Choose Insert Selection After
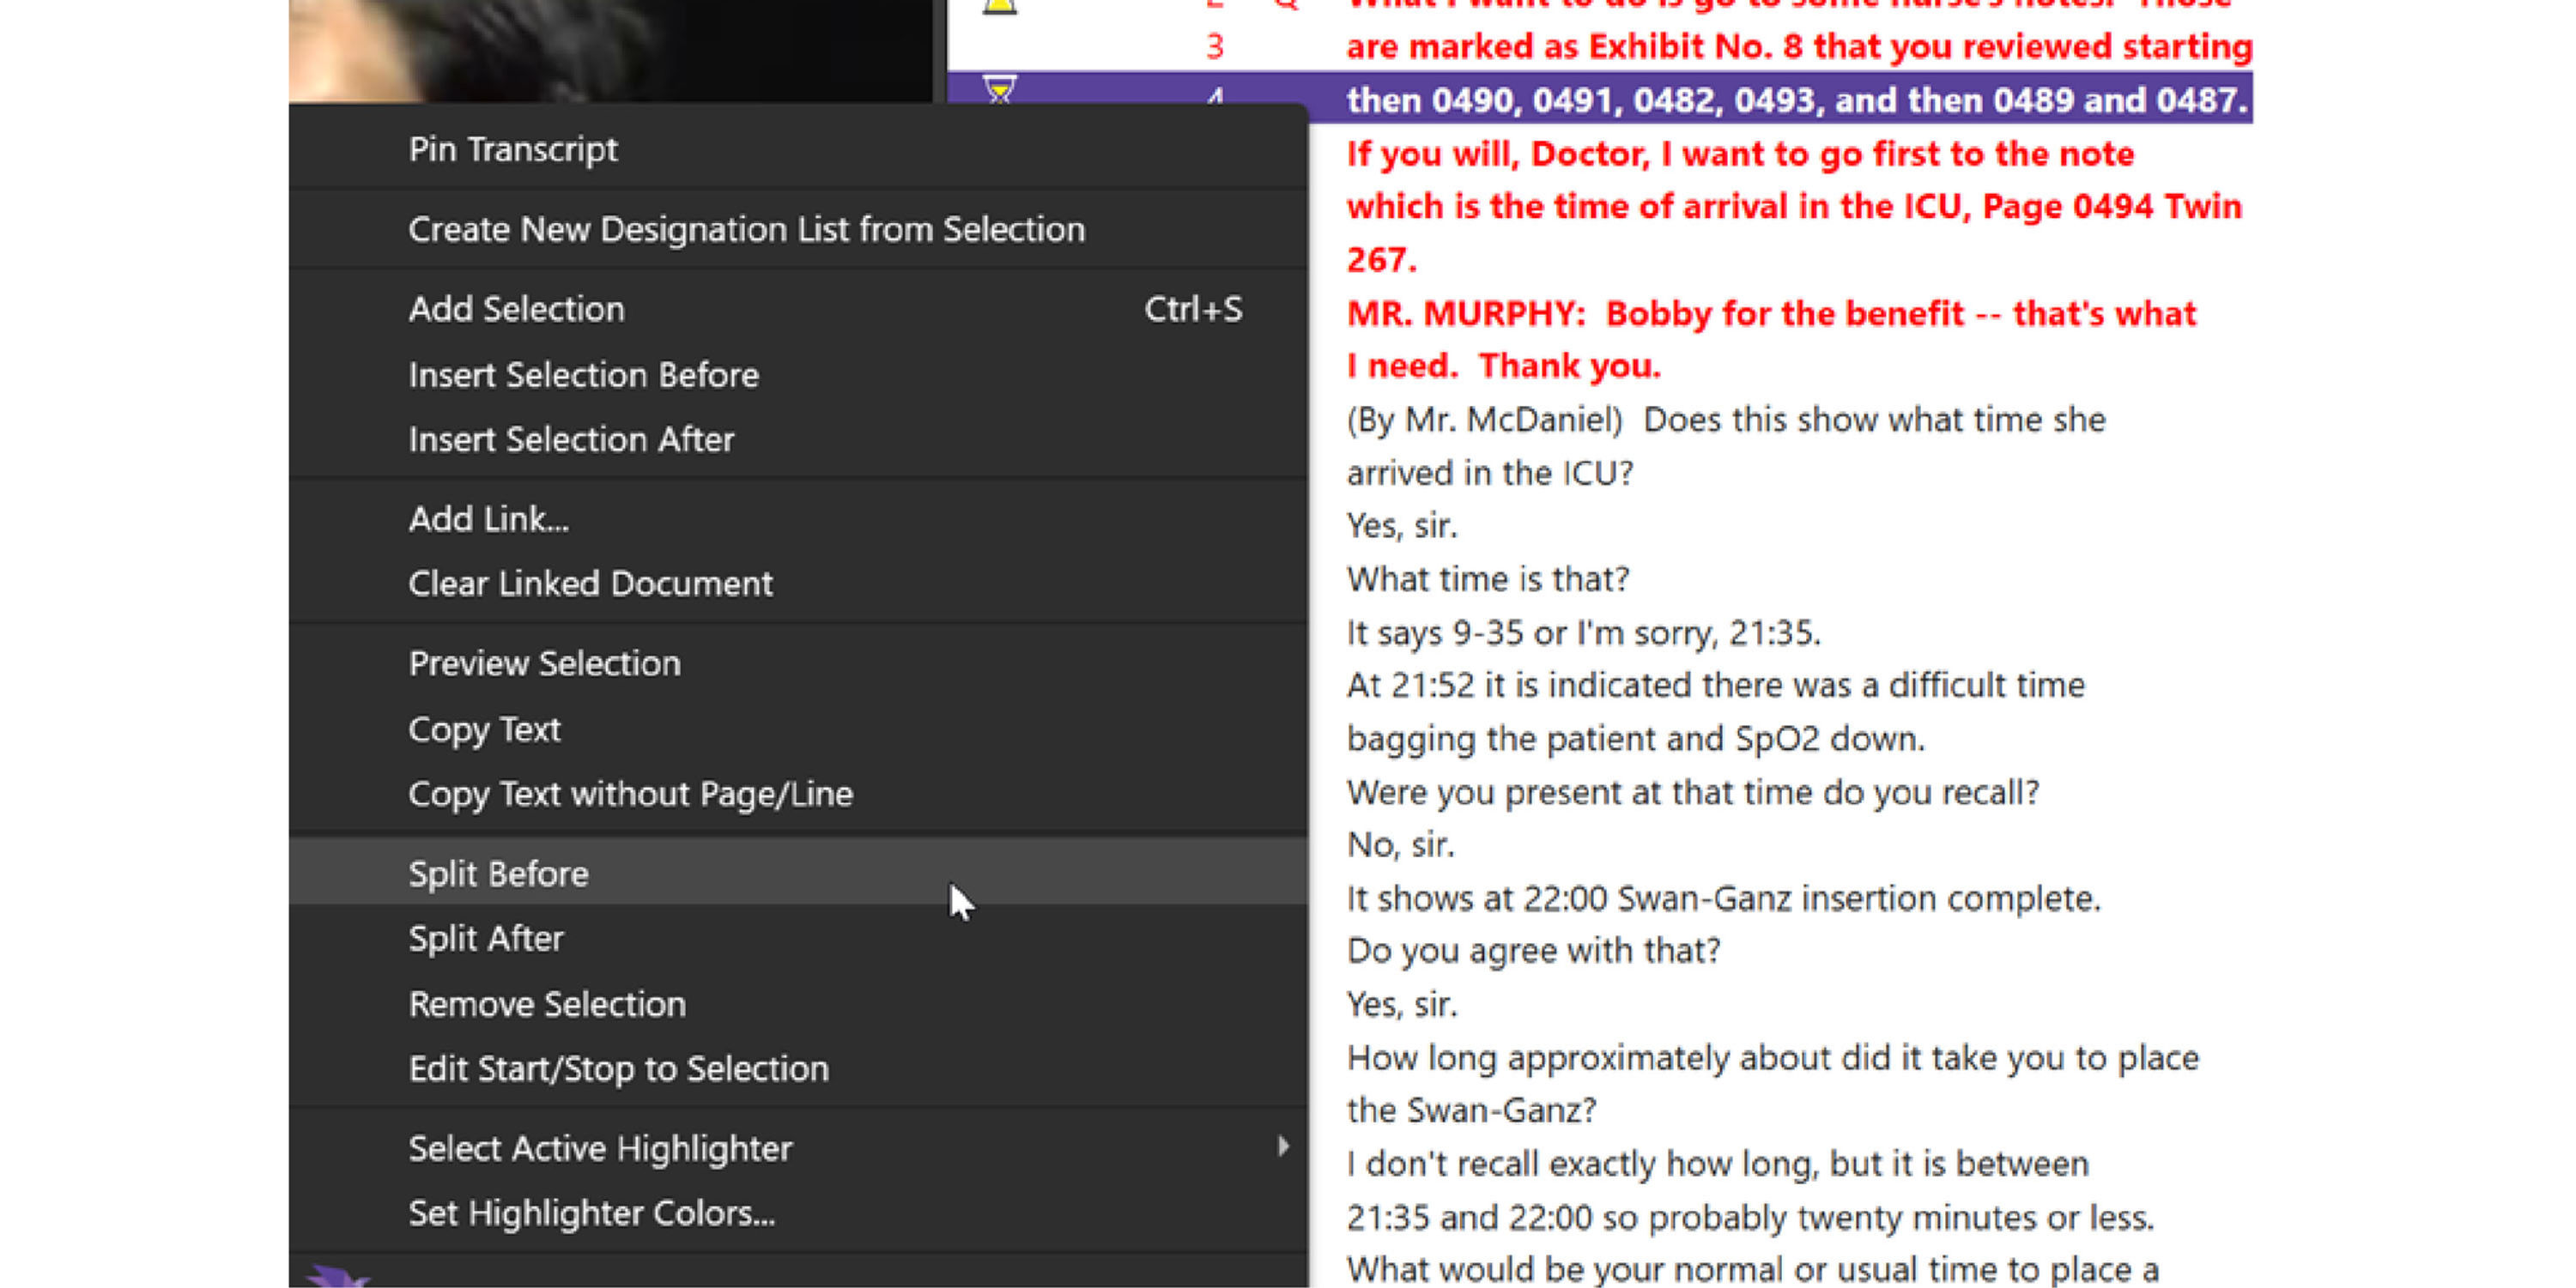 [570, 439]
